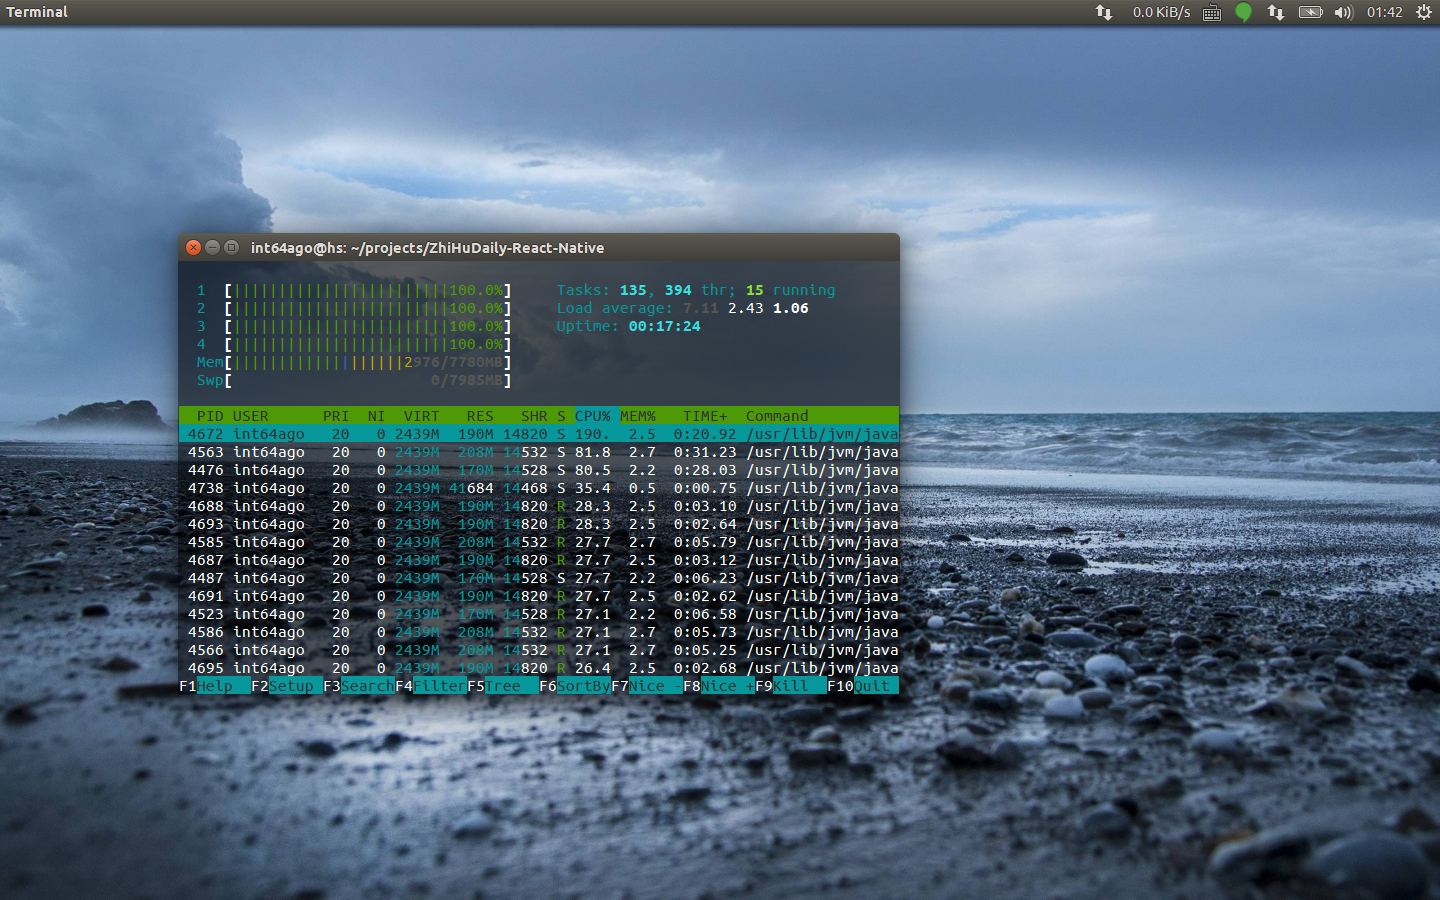Image resolution: width=1440 pixels, height=900 pixels.
Task: Click the TIME+ column header
Action: pyautogui.click(x=705, y=416)
